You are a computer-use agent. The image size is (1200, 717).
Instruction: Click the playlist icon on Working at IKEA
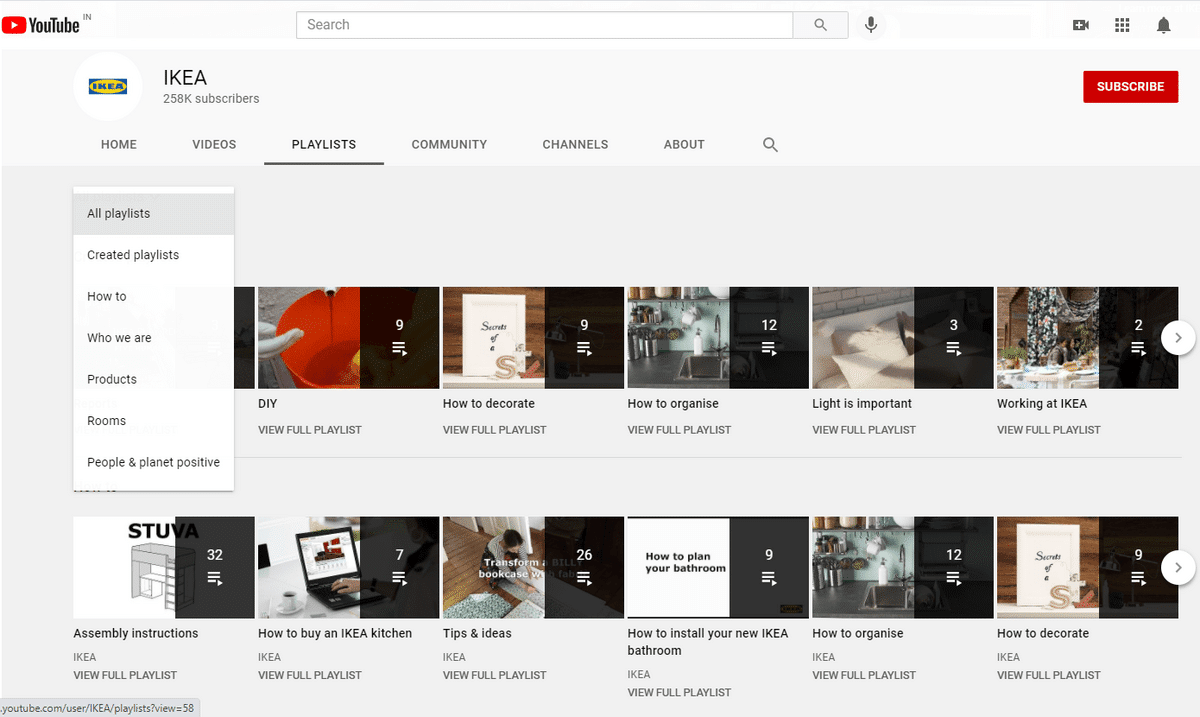pos(1138,348)
